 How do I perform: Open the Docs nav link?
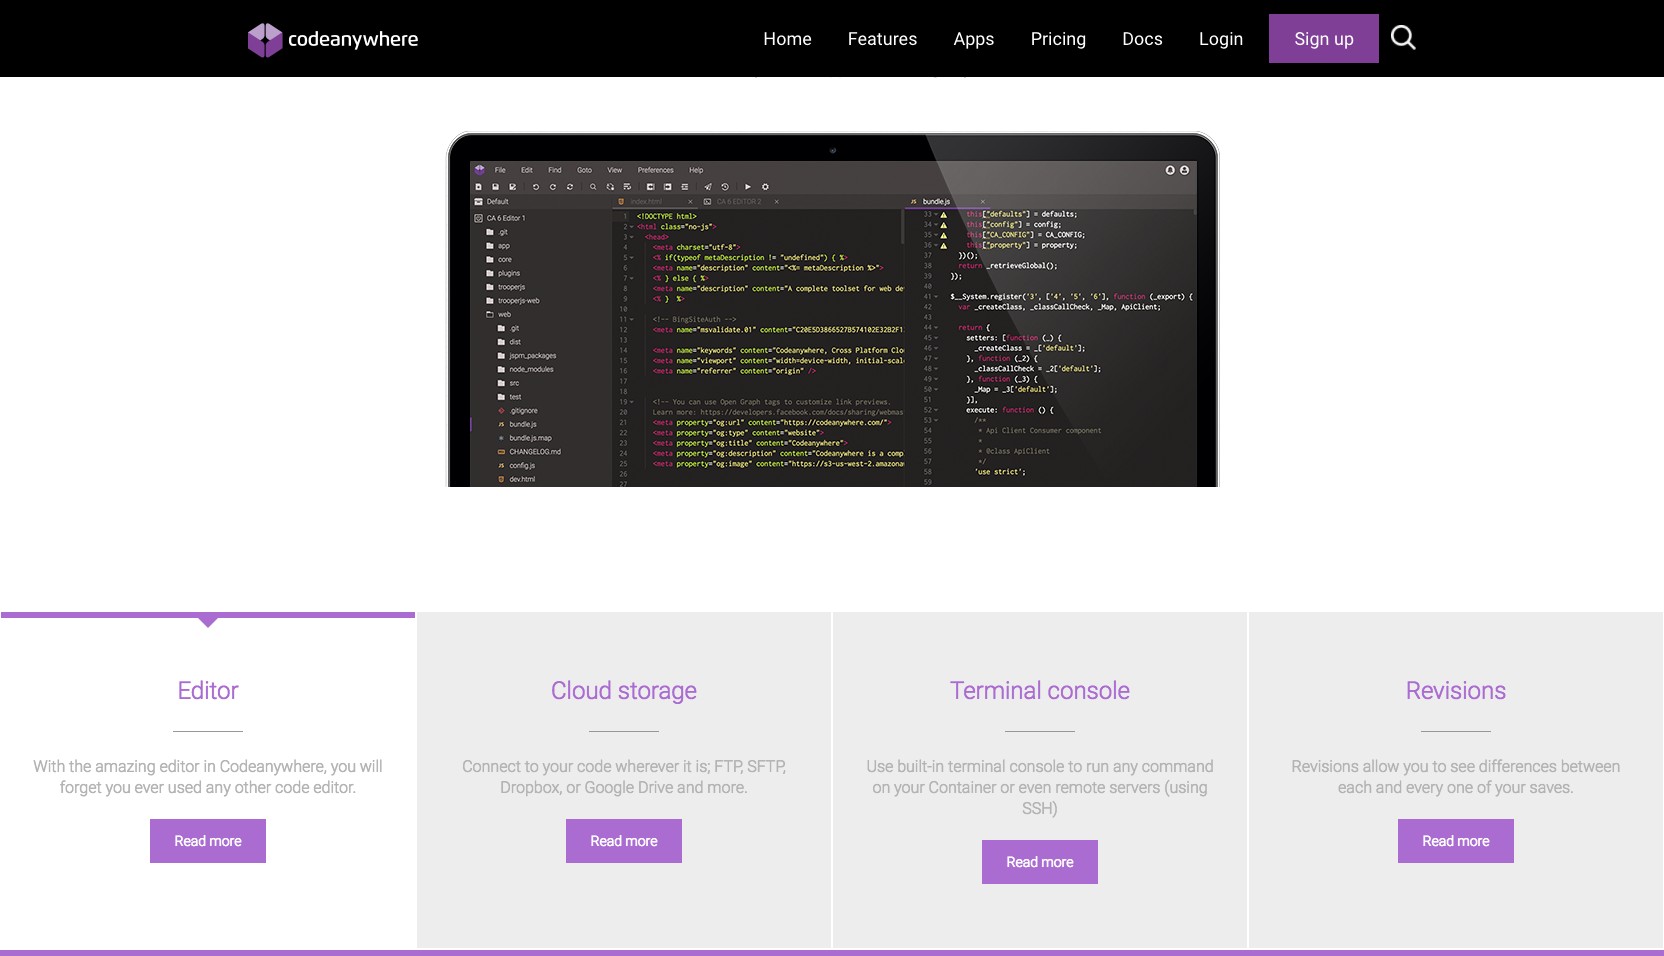coord(1142,39)
